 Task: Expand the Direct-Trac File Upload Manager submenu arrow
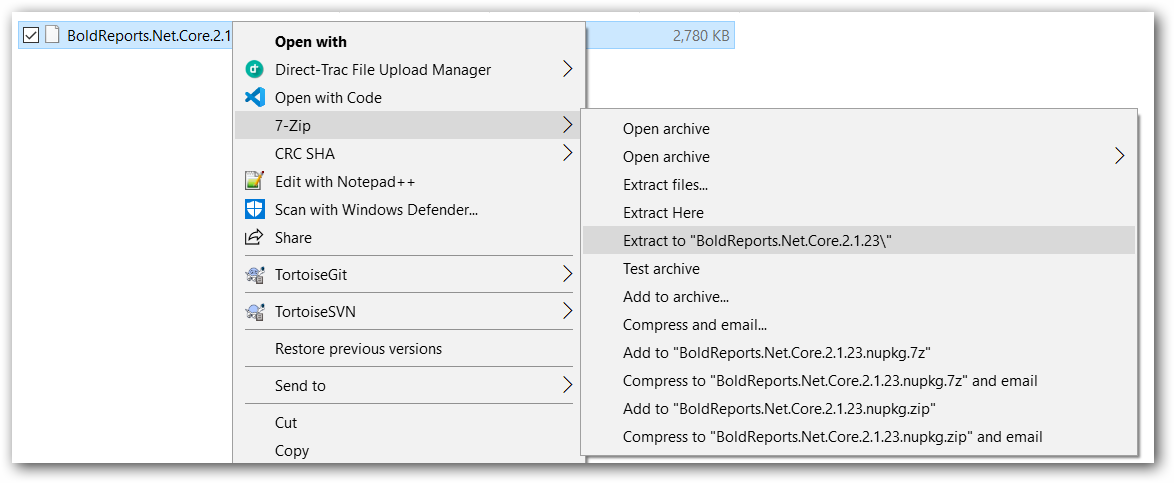pyautogui.click(x=568, y=70)
